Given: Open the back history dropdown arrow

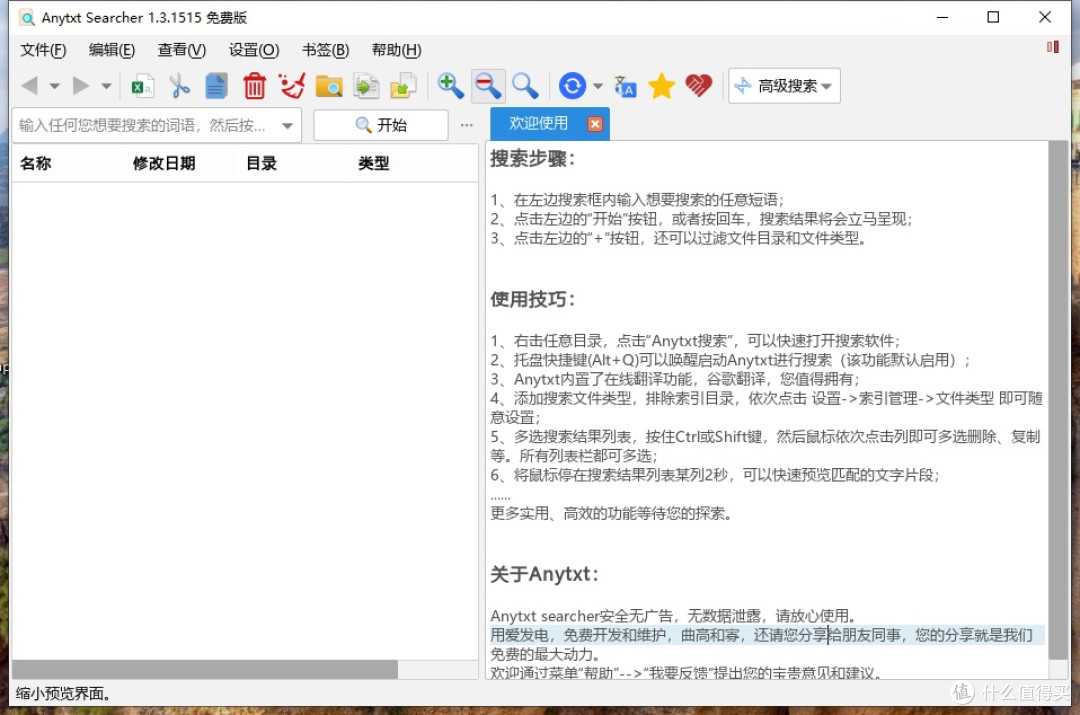Looking at the screenshot, I should tap(54, 86).
